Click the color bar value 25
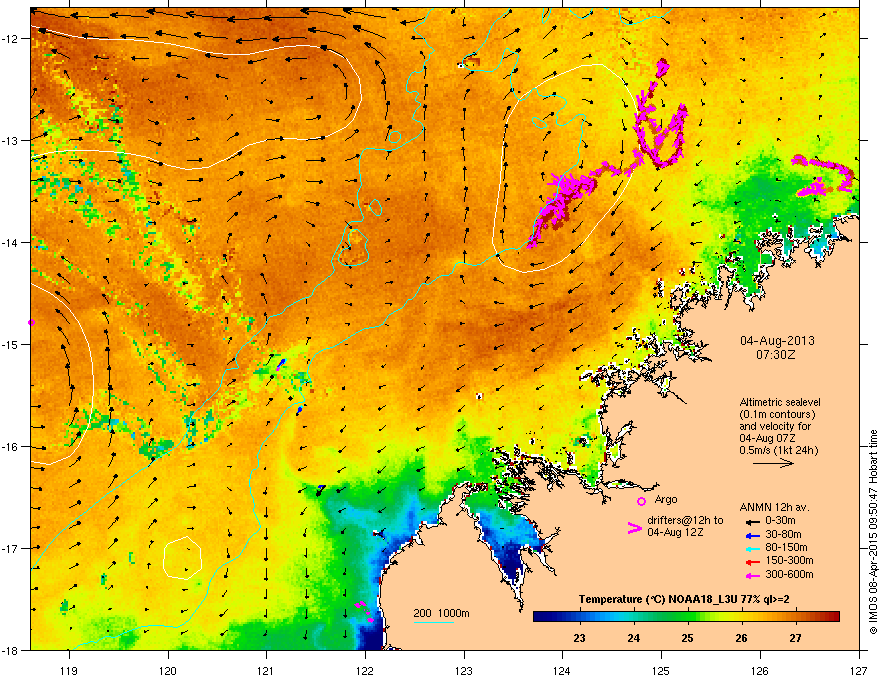 688,638
